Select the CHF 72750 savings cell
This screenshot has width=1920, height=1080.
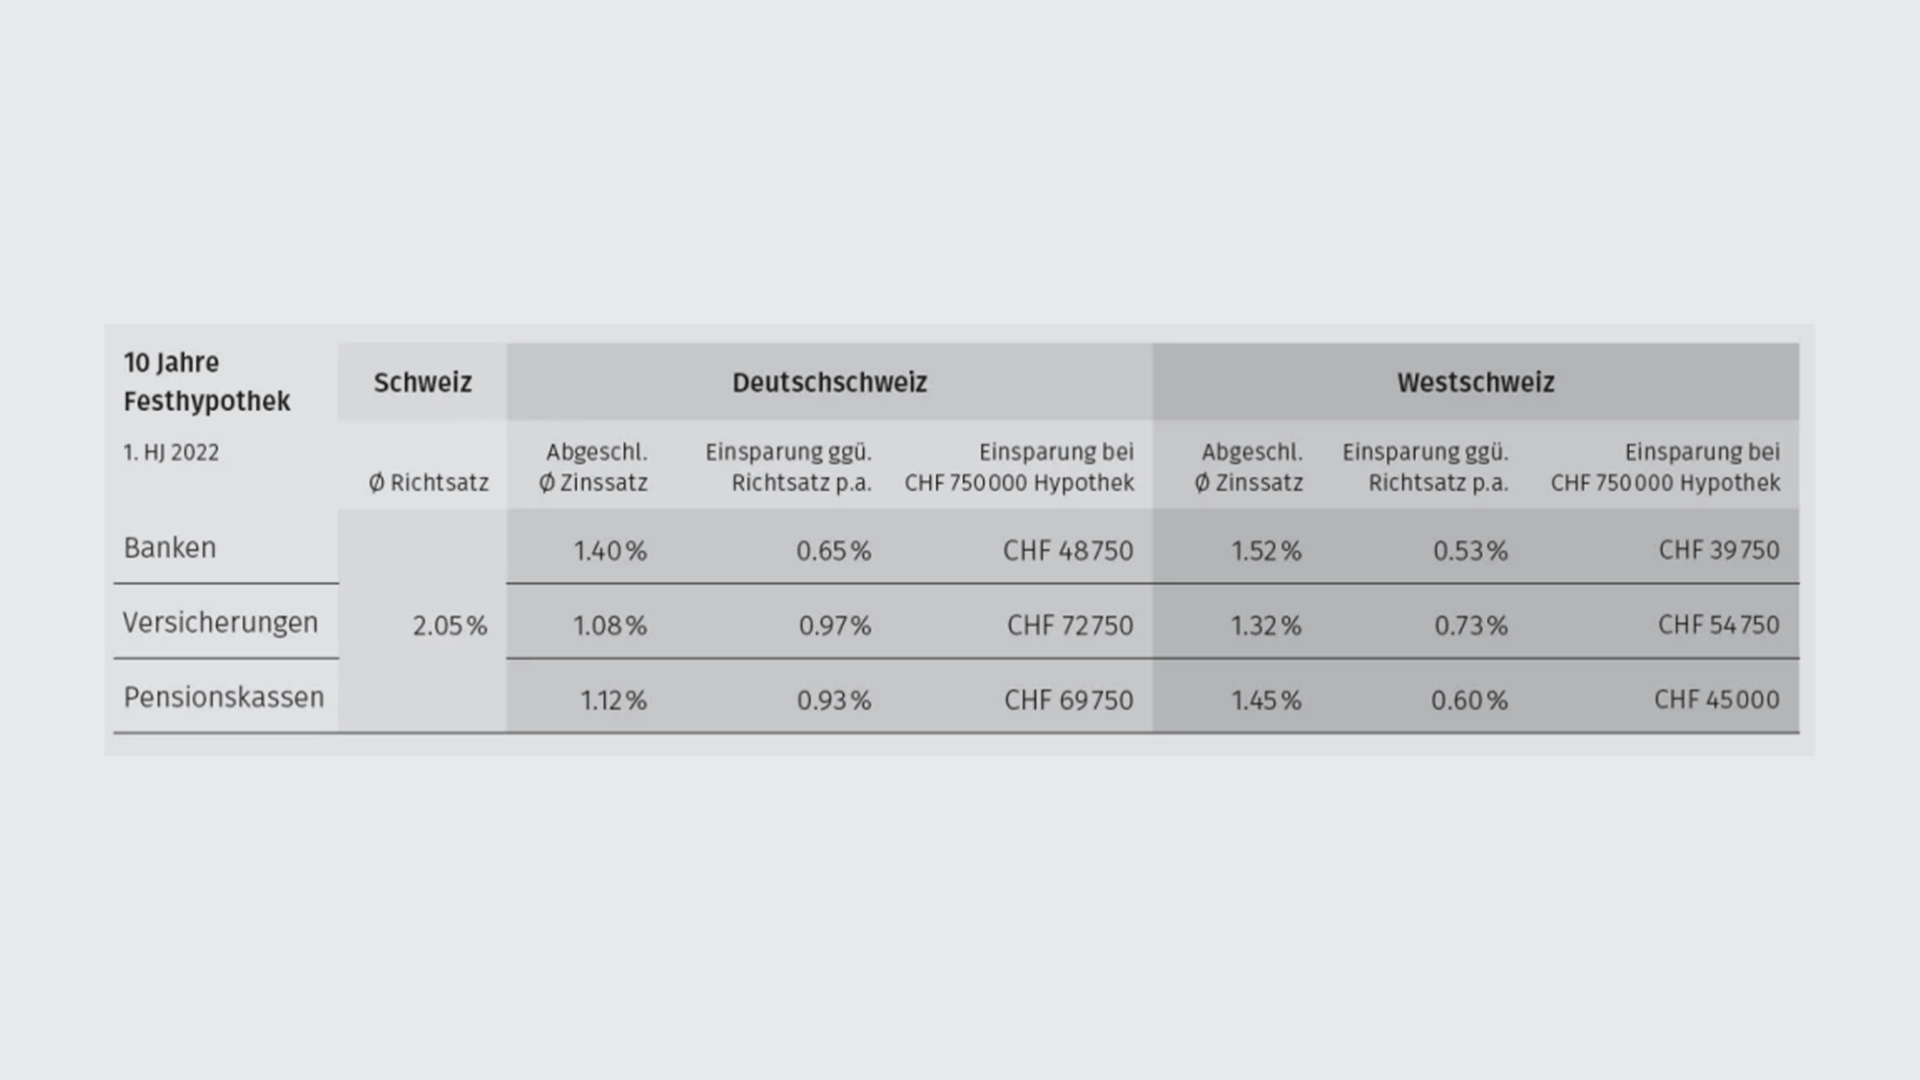tap(1070, 626)
